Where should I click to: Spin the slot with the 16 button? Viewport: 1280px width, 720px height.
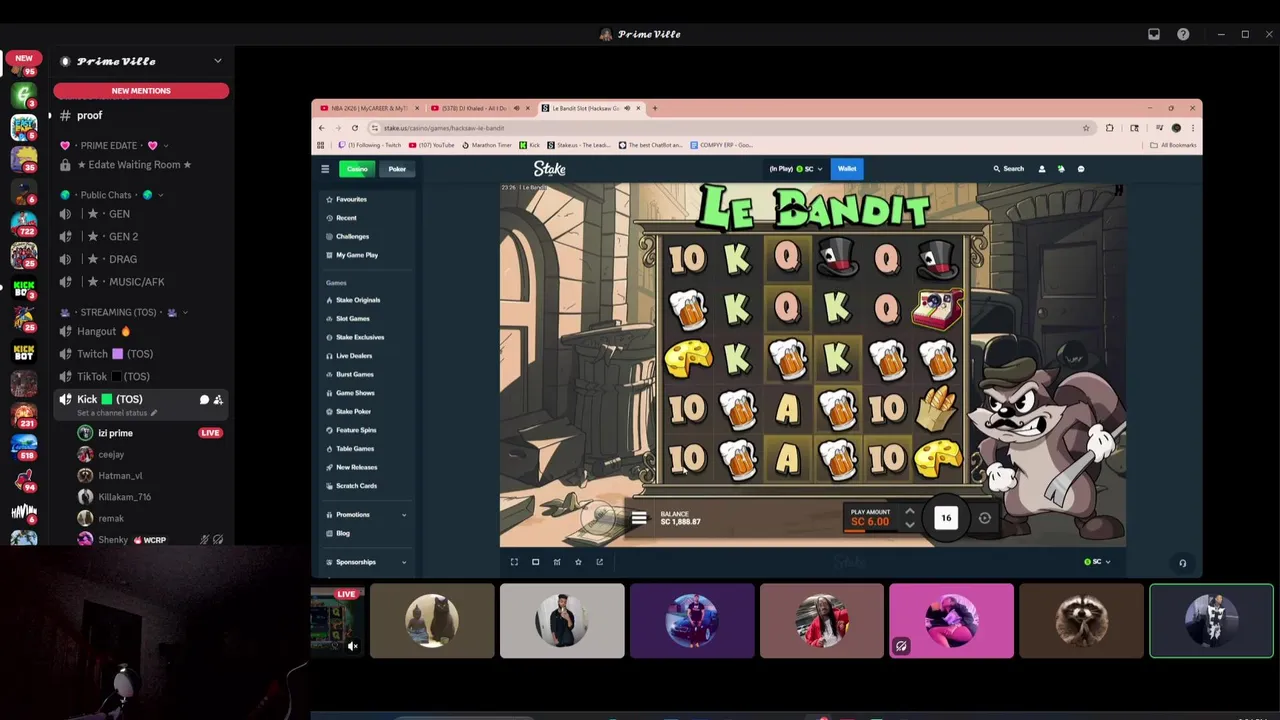tap(945, 518)
